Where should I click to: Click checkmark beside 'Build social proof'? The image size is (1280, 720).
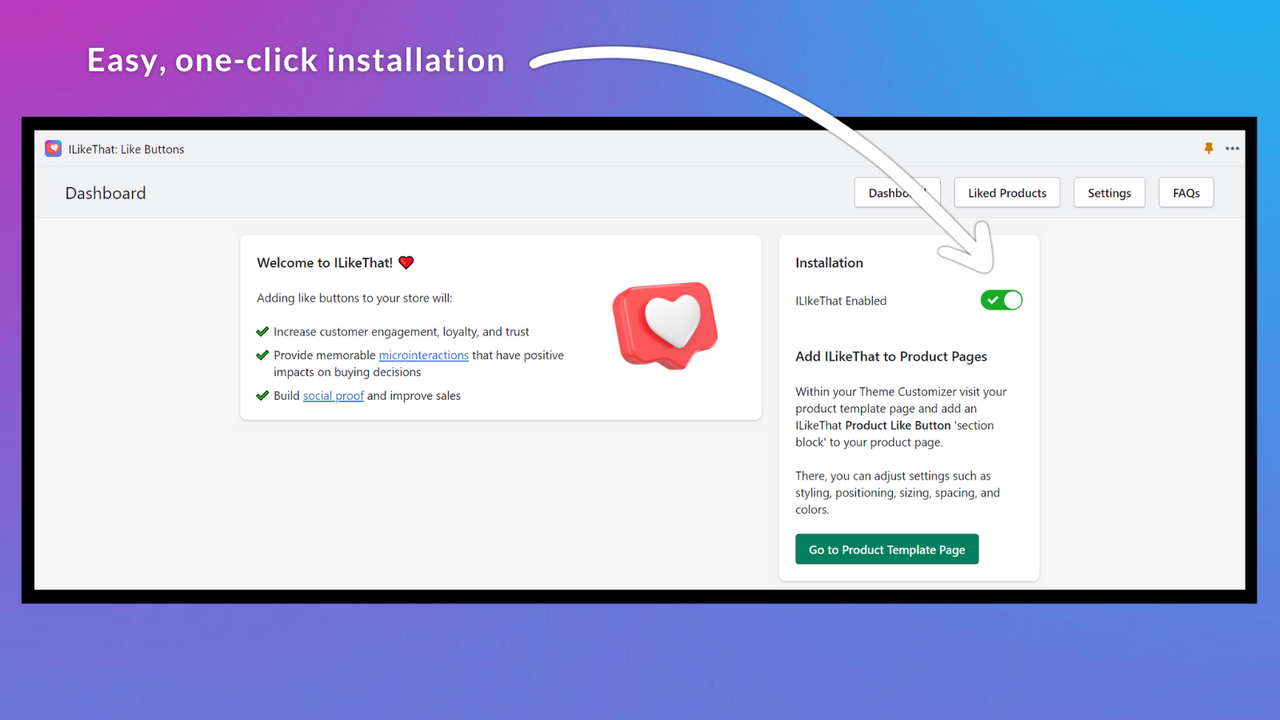(262, 396)
